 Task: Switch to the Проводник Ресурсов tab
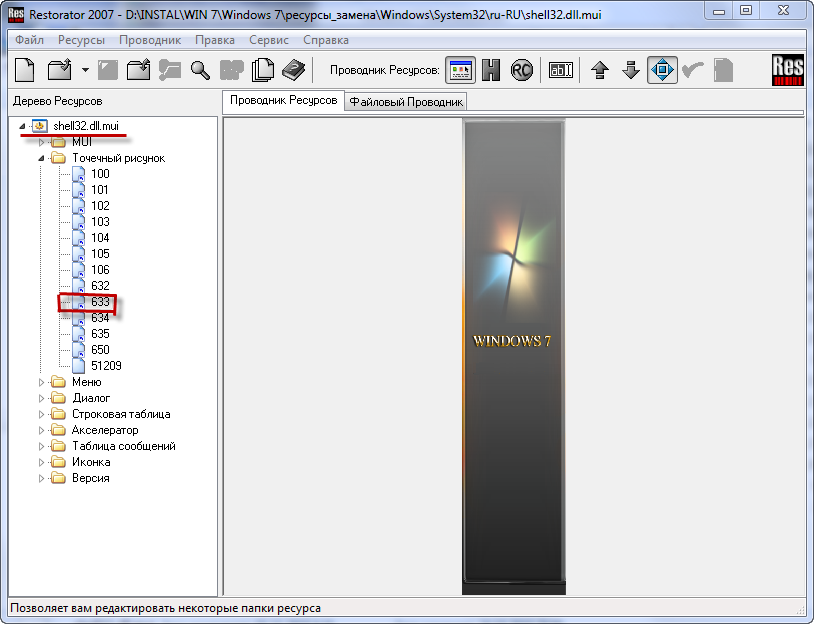click(x=283, y=100)
